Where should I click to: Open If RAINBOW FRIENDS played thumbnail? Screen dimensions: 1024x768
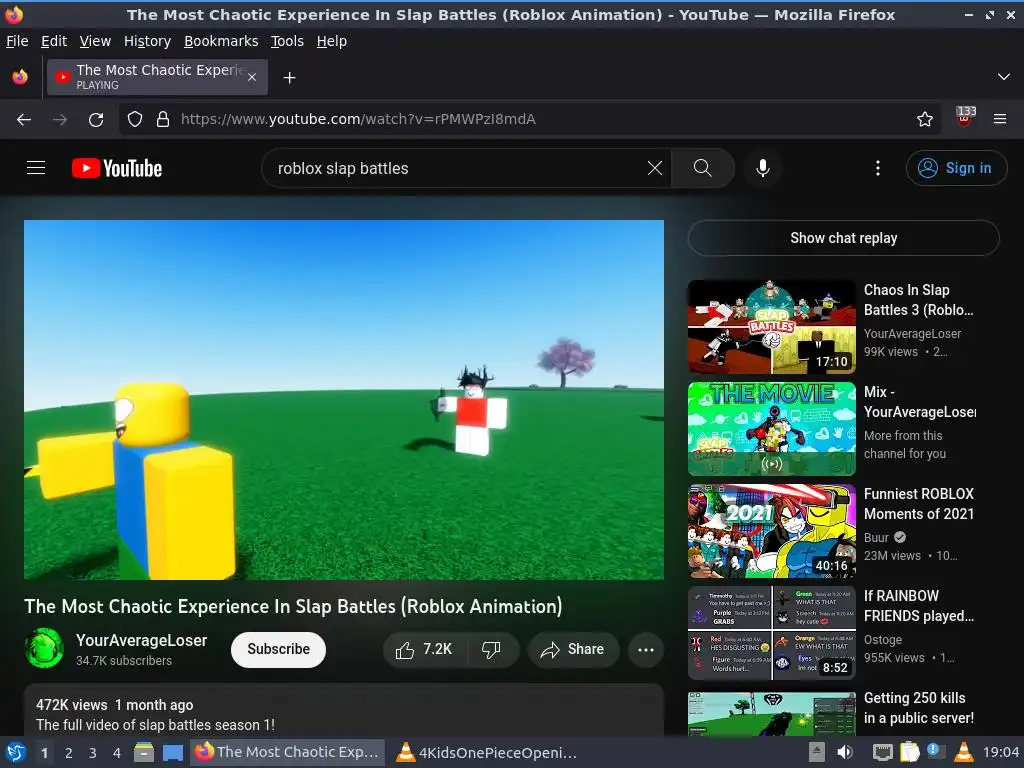click(x=771, y=633)
